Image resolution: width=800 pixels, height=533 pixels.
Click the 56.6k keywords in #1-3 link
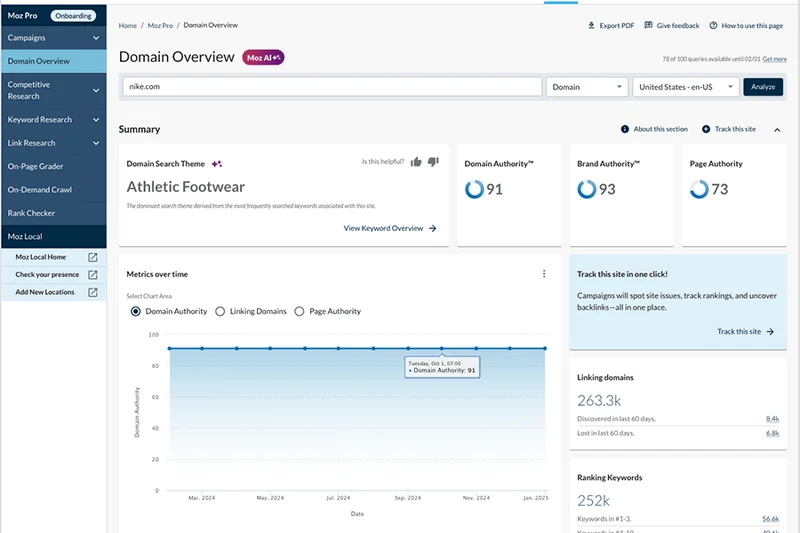[770, 519]
